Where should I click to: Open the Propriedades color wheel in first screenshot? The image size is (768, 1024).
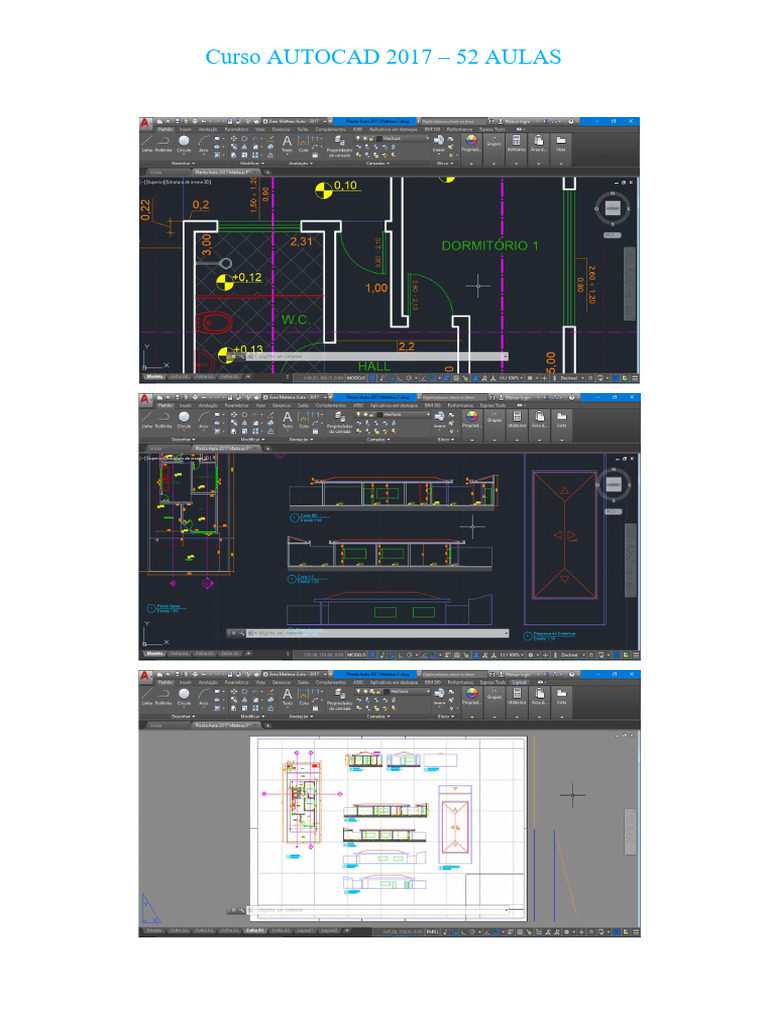tap(471, 143)
